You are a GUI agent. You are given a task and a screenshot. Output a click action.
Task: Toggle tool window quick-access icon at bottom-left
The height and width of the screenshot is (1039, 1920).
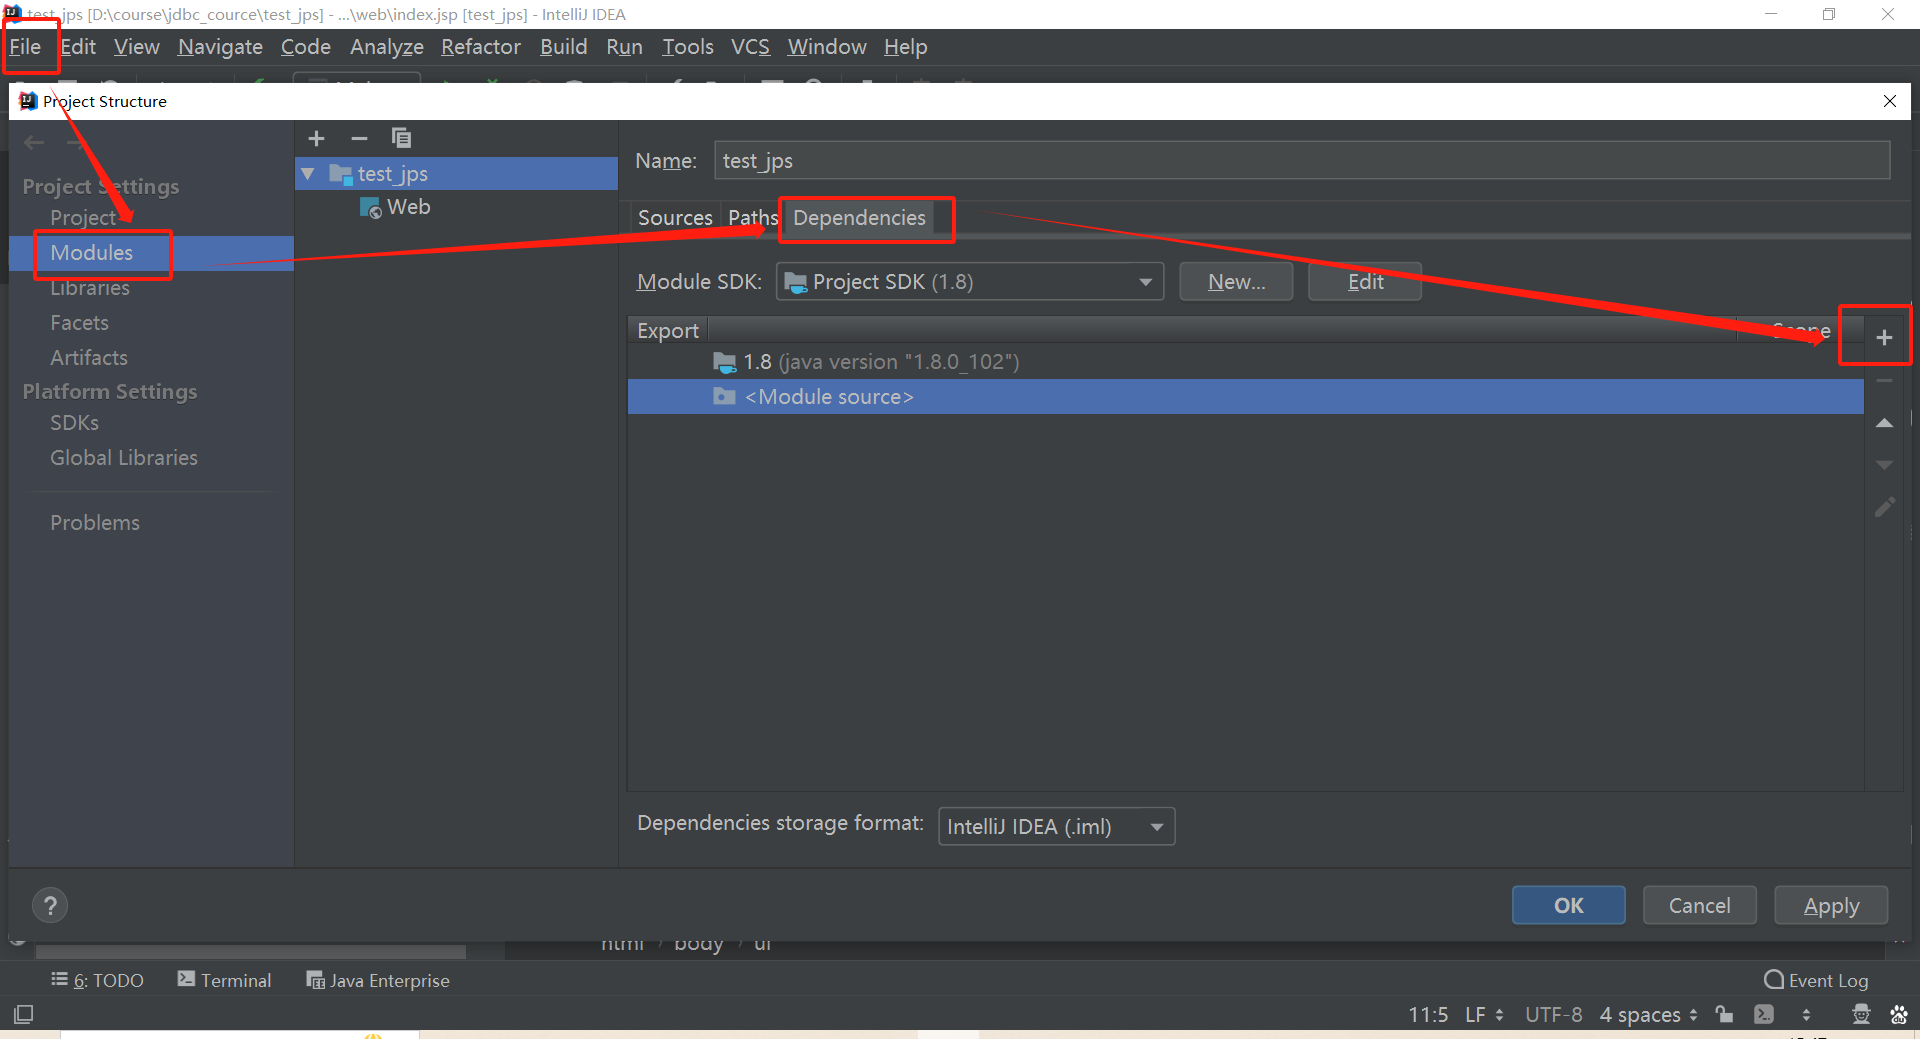(24, 1014)
